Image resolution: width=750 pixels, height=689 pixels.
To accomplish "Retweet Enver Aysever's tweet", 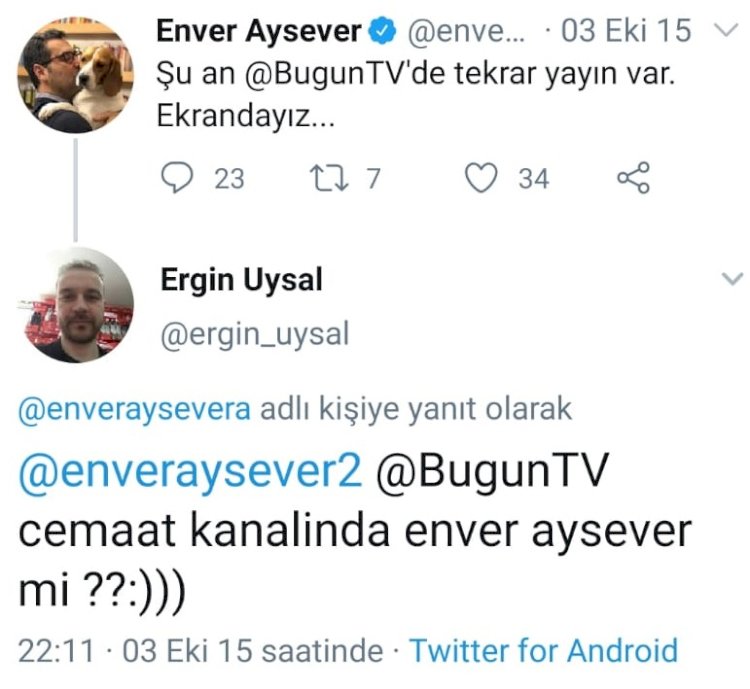I will point(329,178).
